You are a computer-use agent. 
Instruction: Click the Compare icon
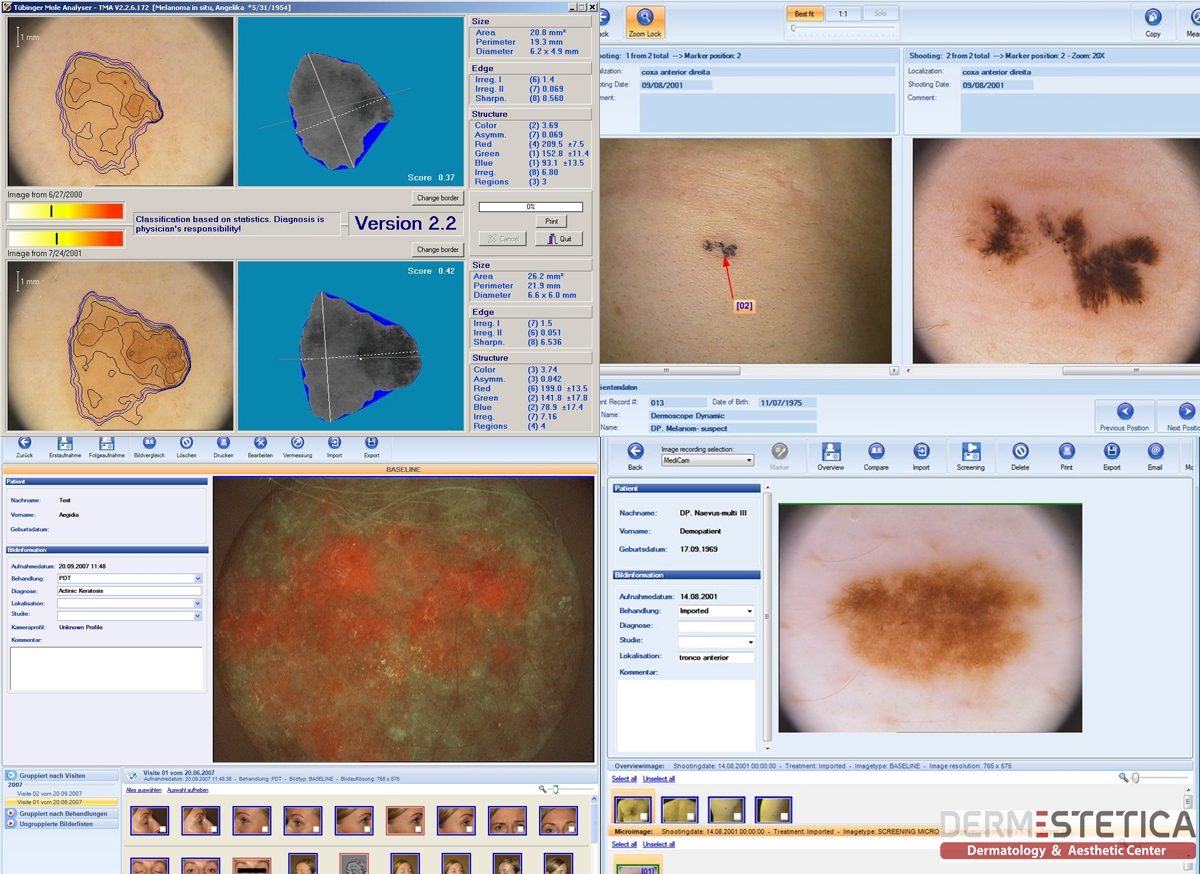point(876,452)
